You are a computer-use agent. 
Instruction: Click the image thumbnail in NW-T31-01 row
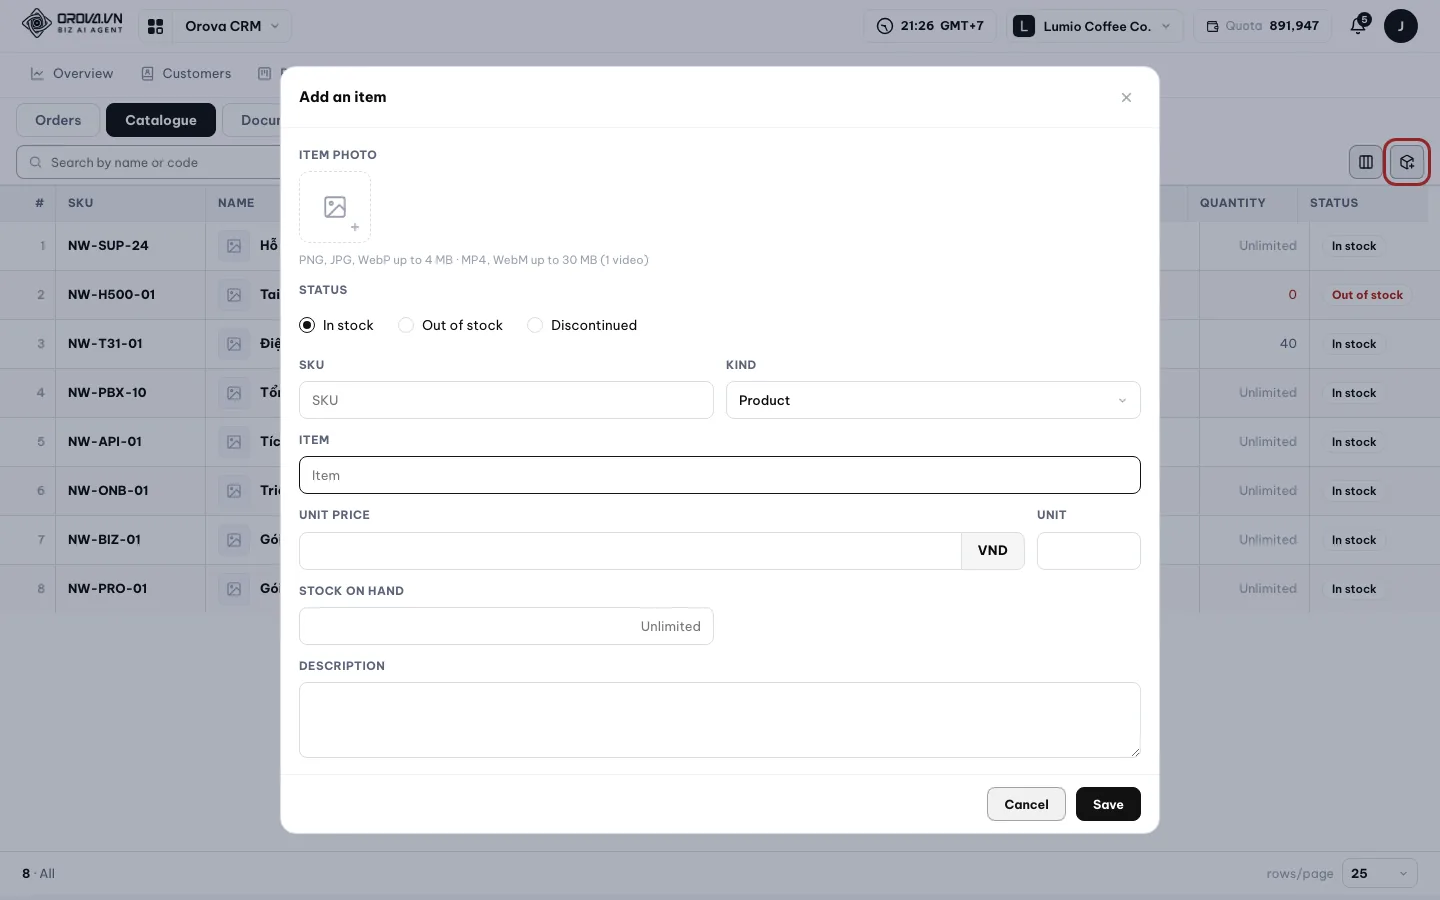[234, 344]
